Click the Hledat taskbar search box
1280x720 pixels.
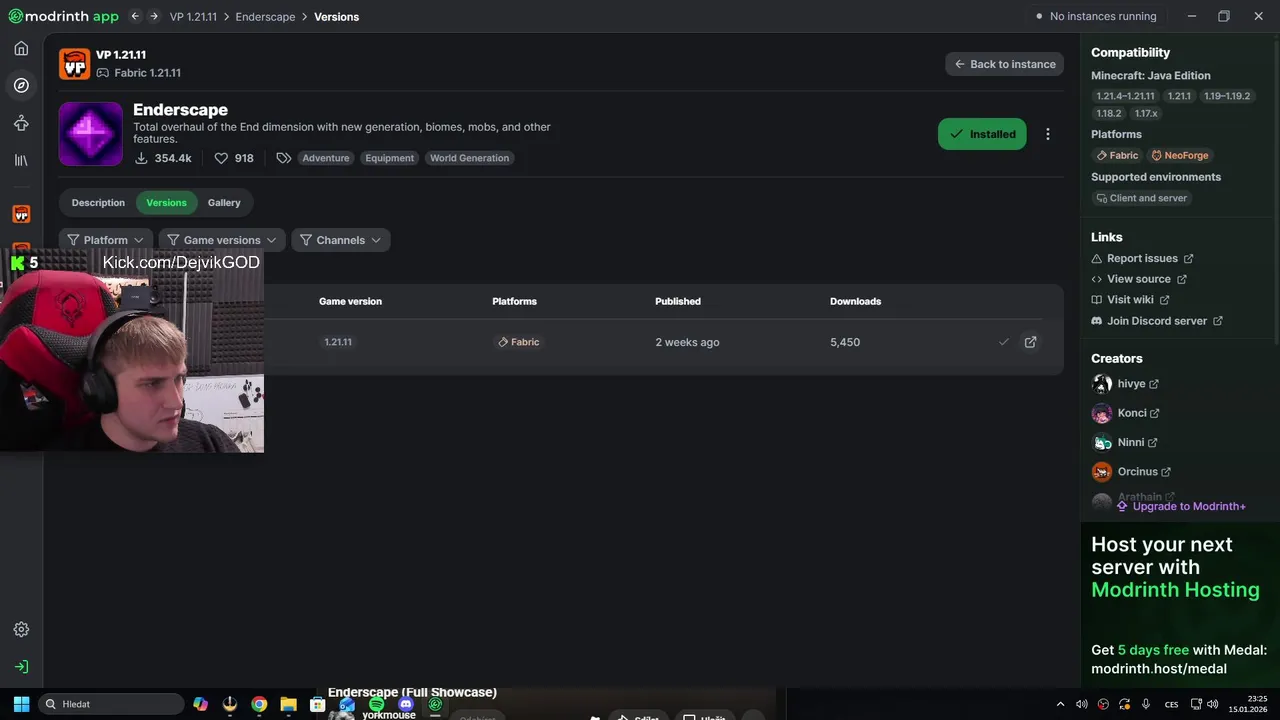(x=111, y=704)
